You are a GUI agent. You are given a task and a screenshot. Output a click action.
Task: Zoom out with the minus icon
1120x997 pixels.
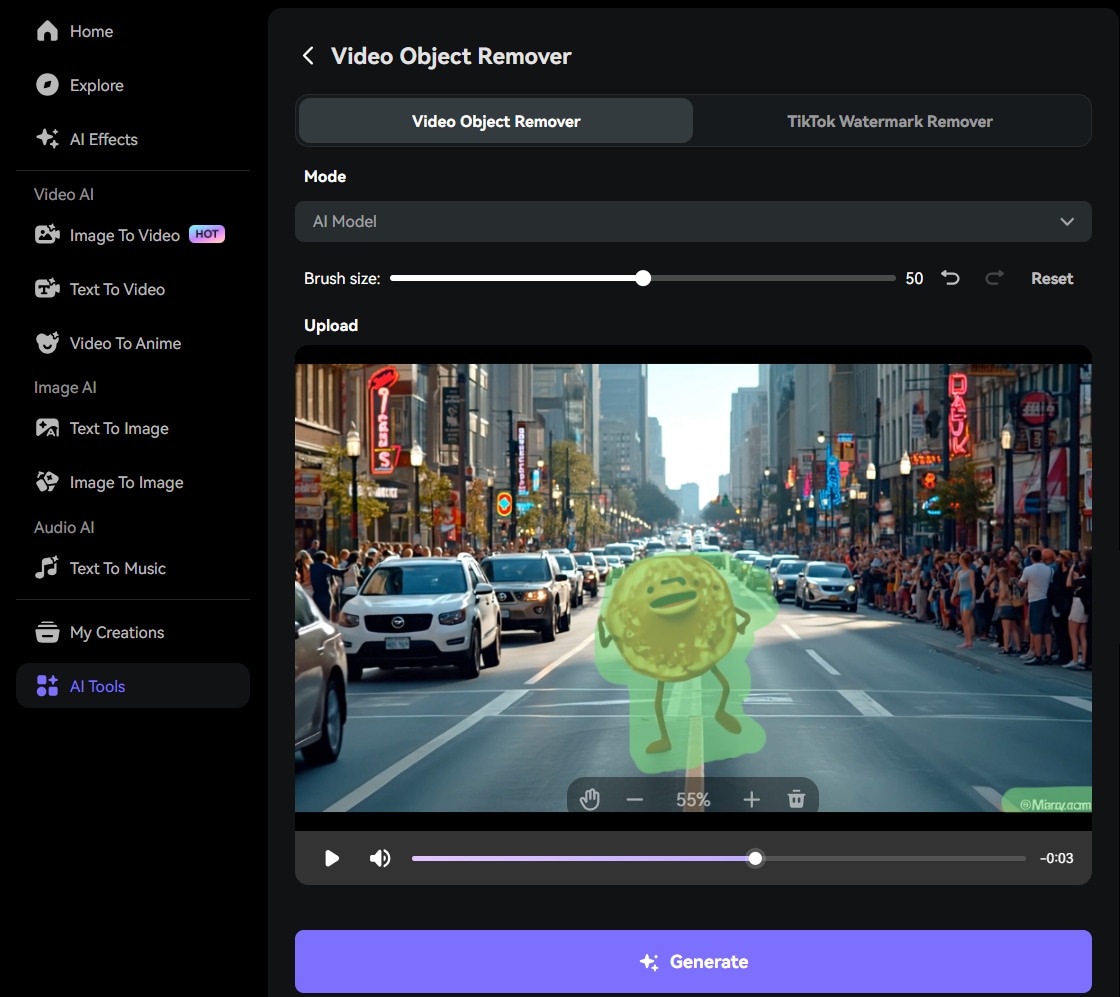coord(635,799)
